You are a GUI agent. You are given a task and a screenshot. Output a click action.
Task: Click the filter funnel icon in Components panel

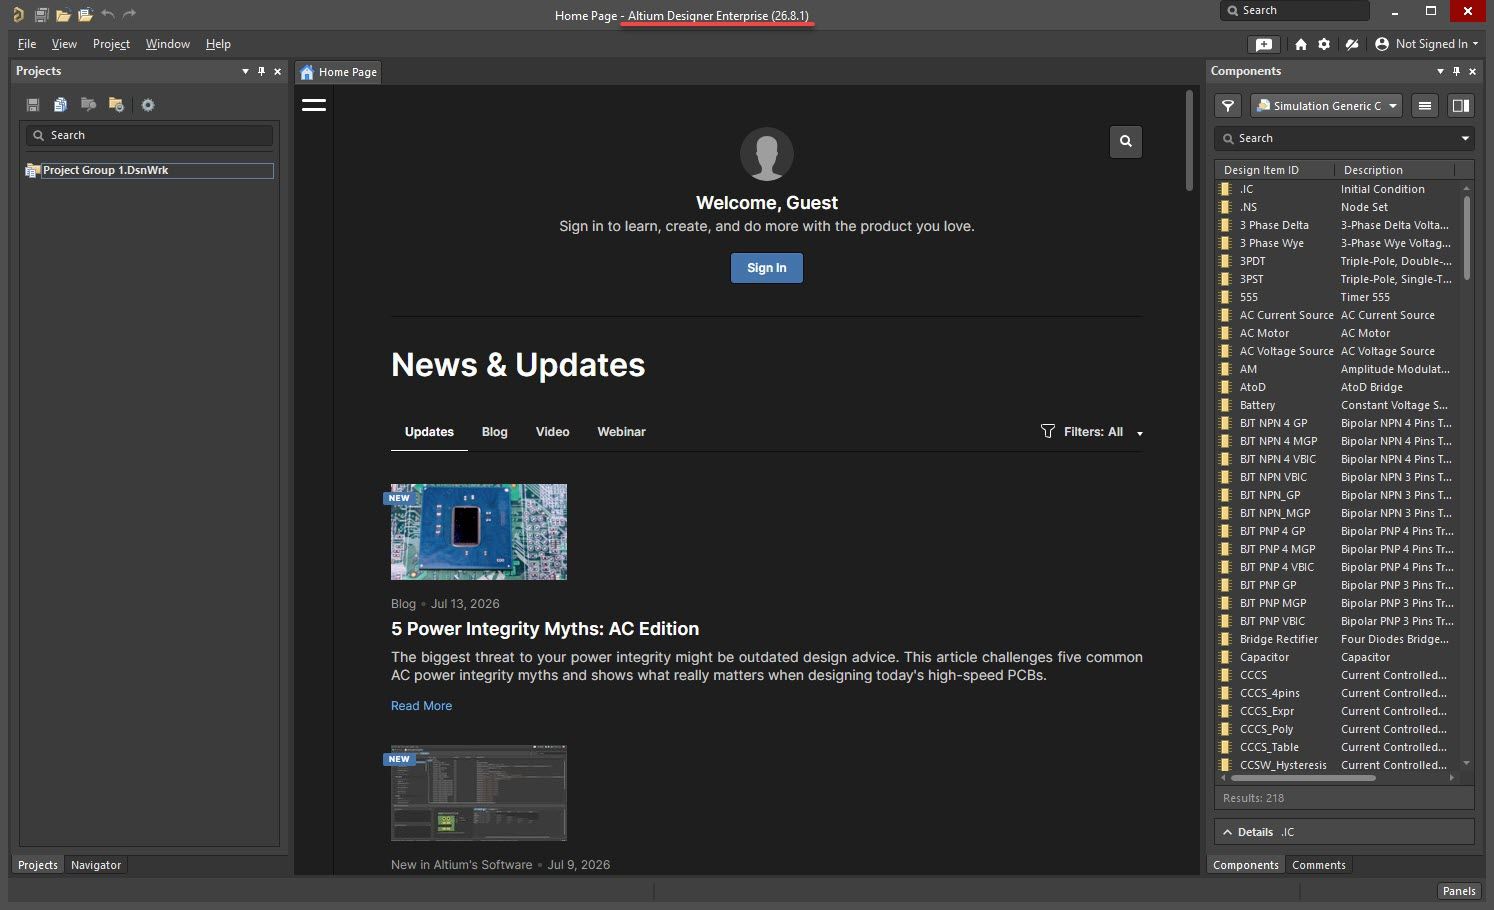coord(1228,106)
